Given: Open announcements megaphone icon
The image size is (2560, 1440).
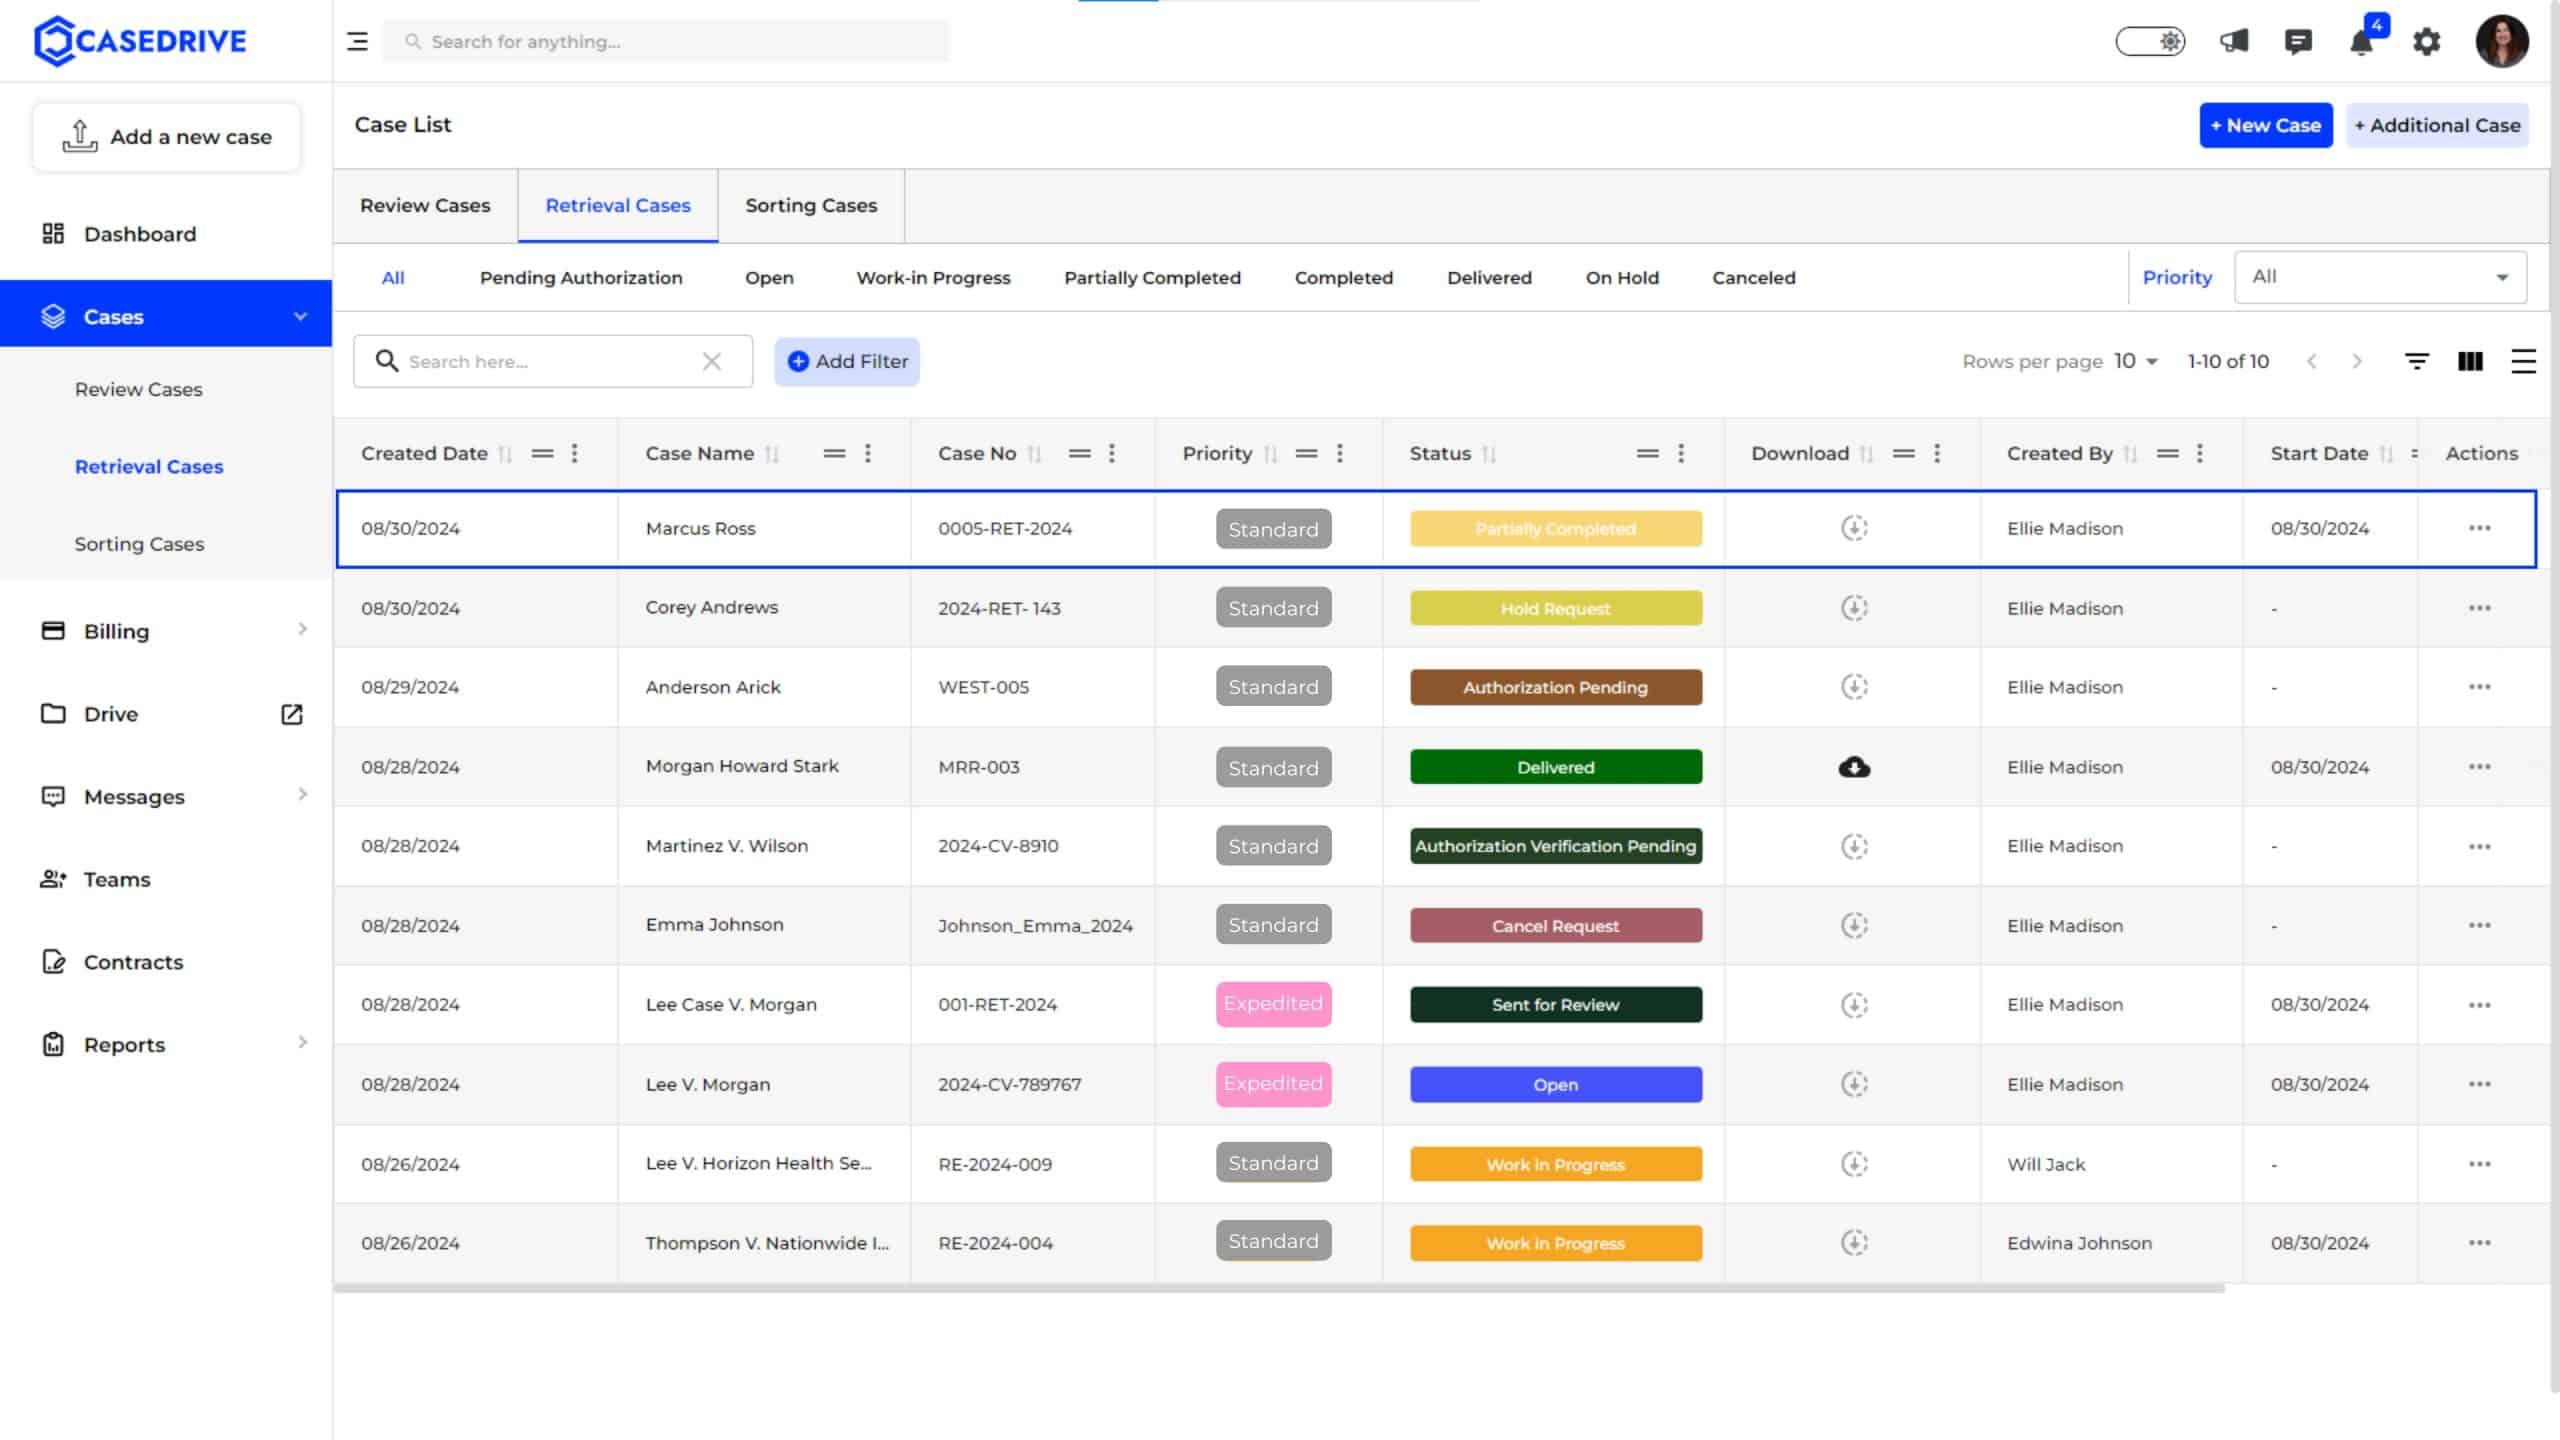Looking at the screenshot, I should coord(2234,41).
